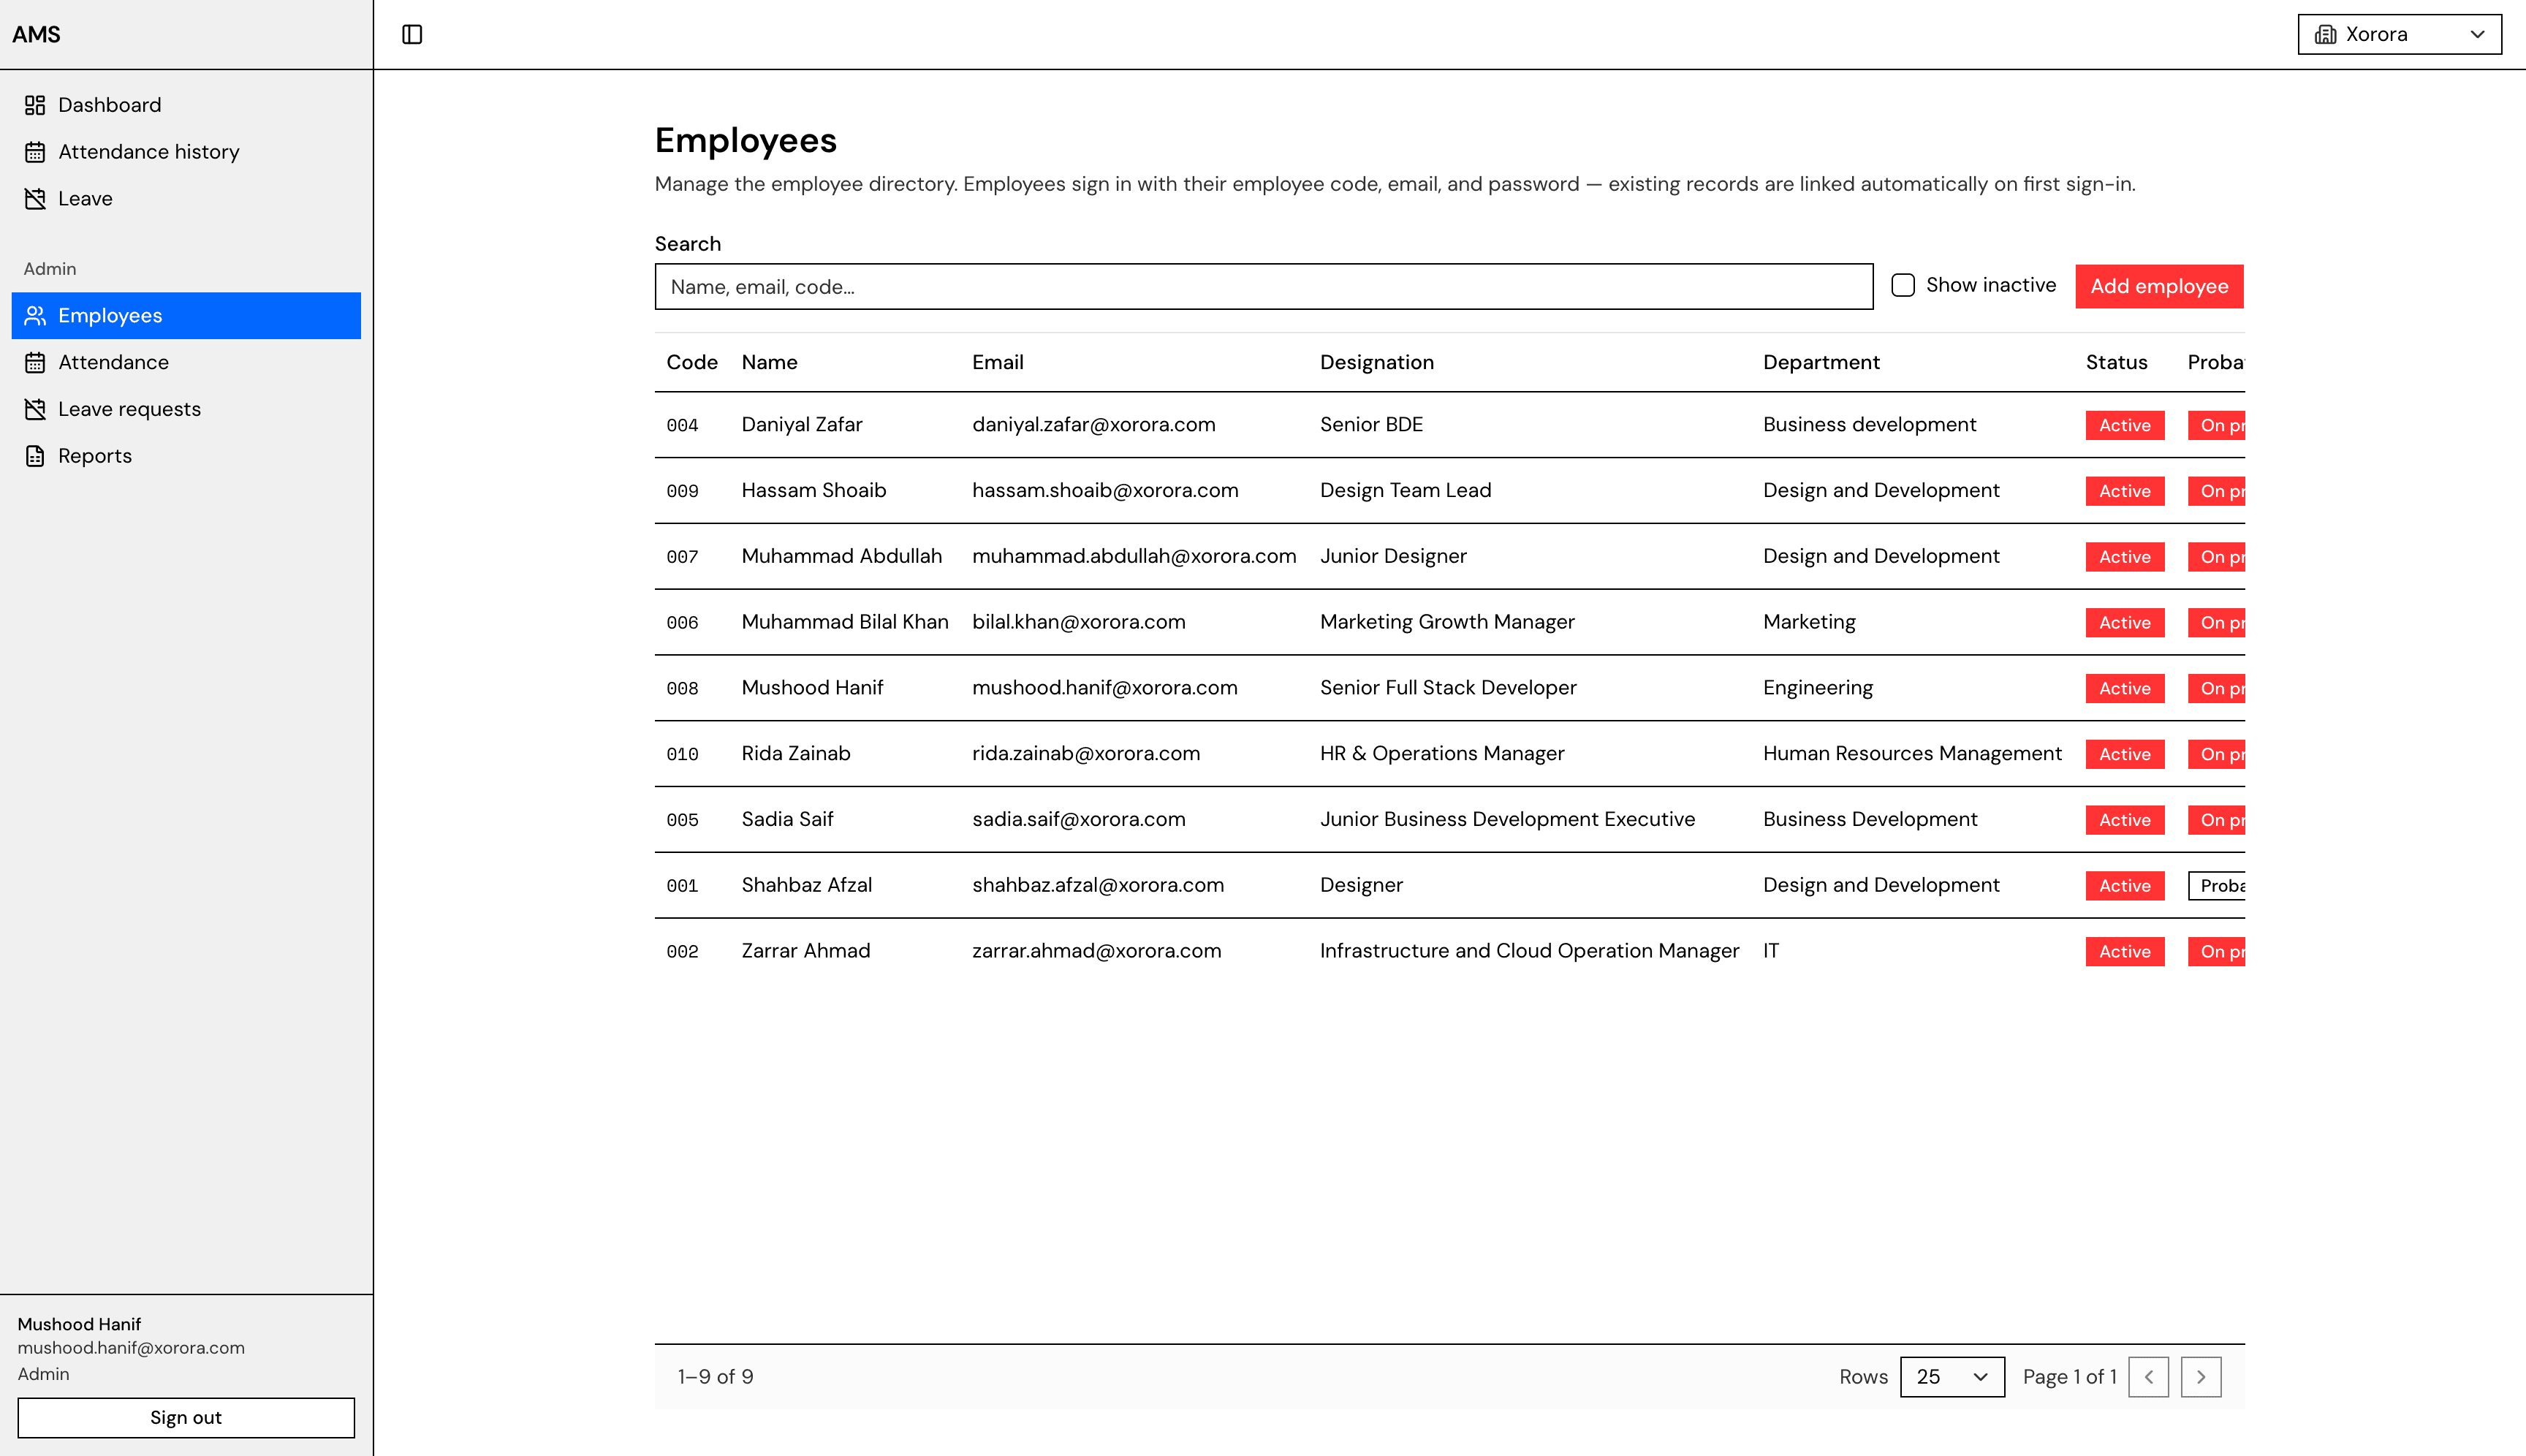This screenshot has height=1456, width=2526.
Task: Focus the employee search field
Action: pos(1263,287)
